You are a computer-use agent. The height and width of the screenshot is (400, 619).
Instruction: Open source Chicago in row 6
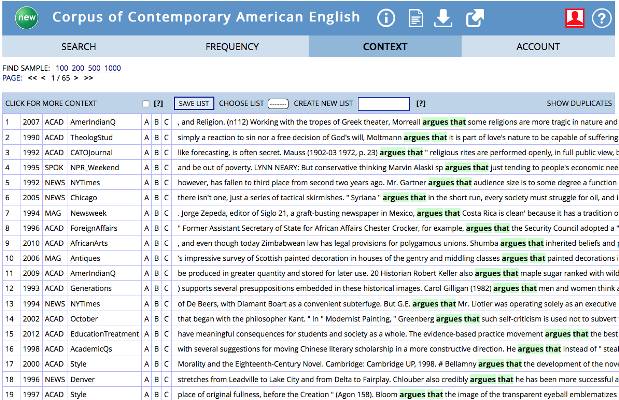[x=84, y=198]
